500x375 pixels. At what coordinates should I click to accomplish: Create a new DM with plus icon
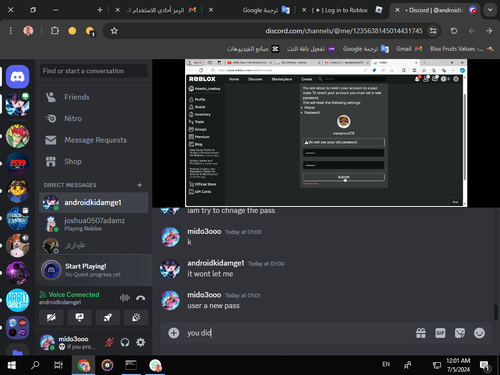[140, 185]
